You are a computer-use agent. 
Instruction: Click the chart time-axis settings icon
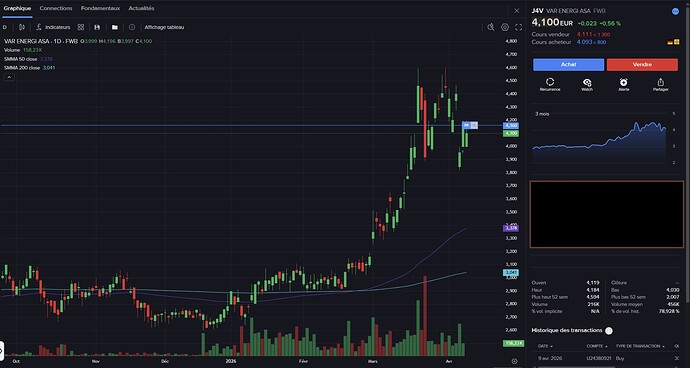click(514, 361)
